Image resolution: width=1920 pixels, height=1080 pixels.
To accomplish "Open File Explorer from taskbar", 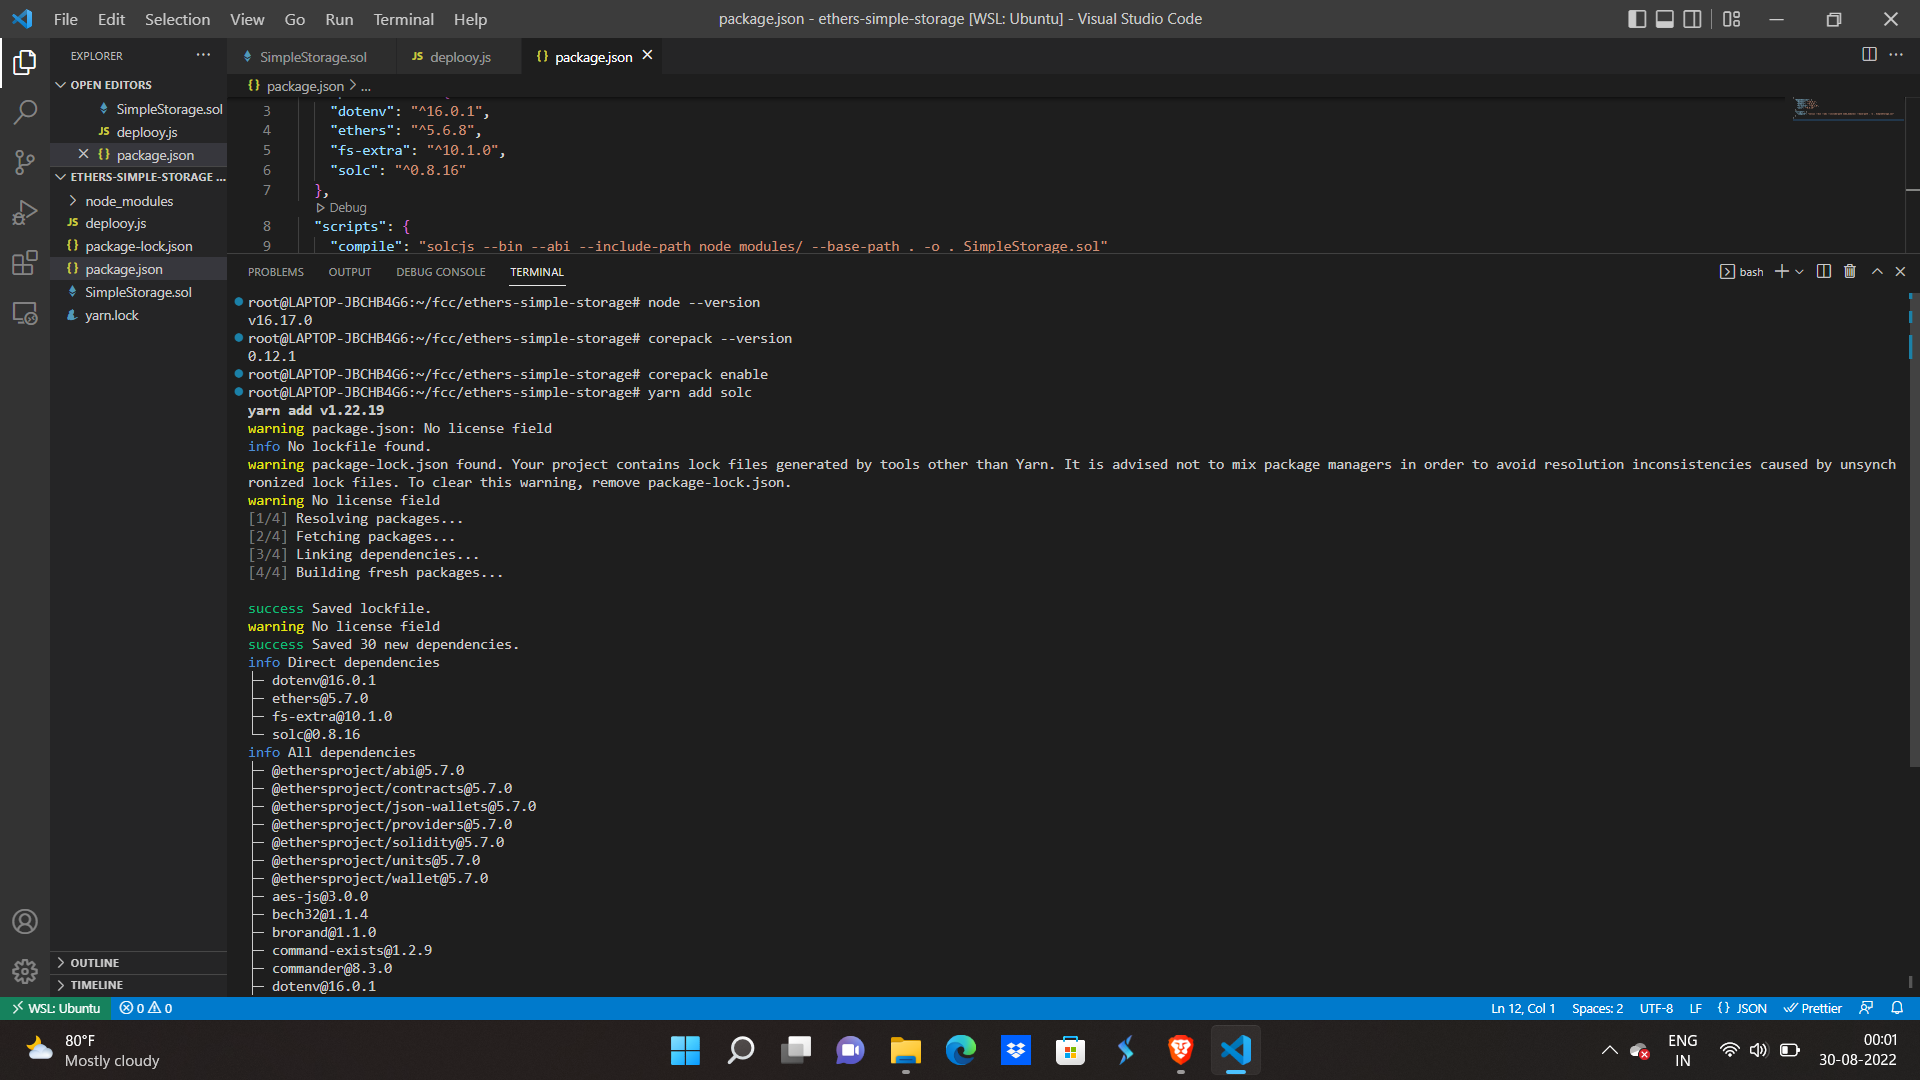I will pyautogui.click(x=906, y=1050).
